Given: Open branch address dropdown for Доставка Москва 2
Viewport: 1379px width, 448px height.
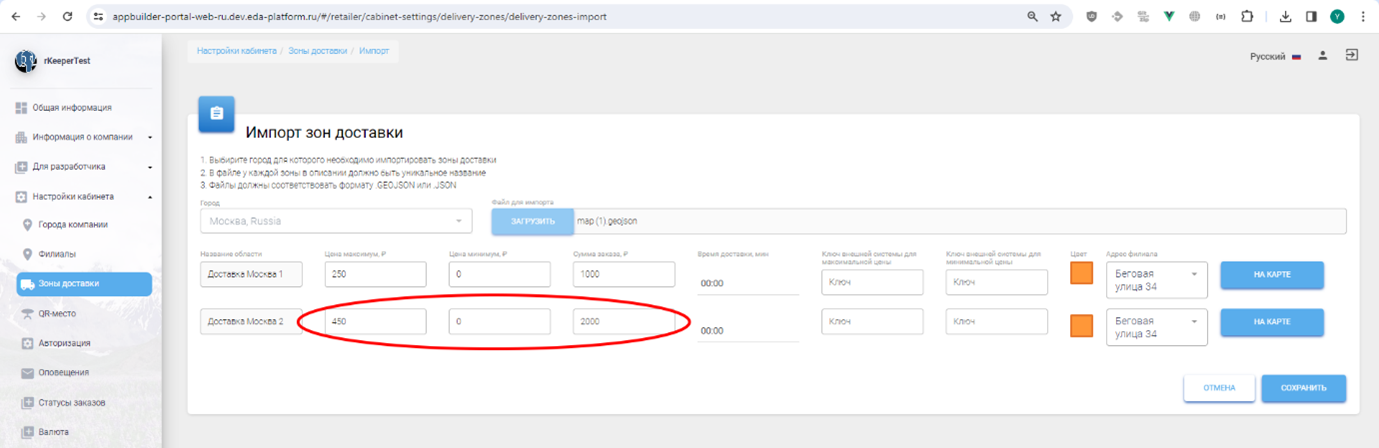Looking at the screenshot, I should [x=1156, y=327].
